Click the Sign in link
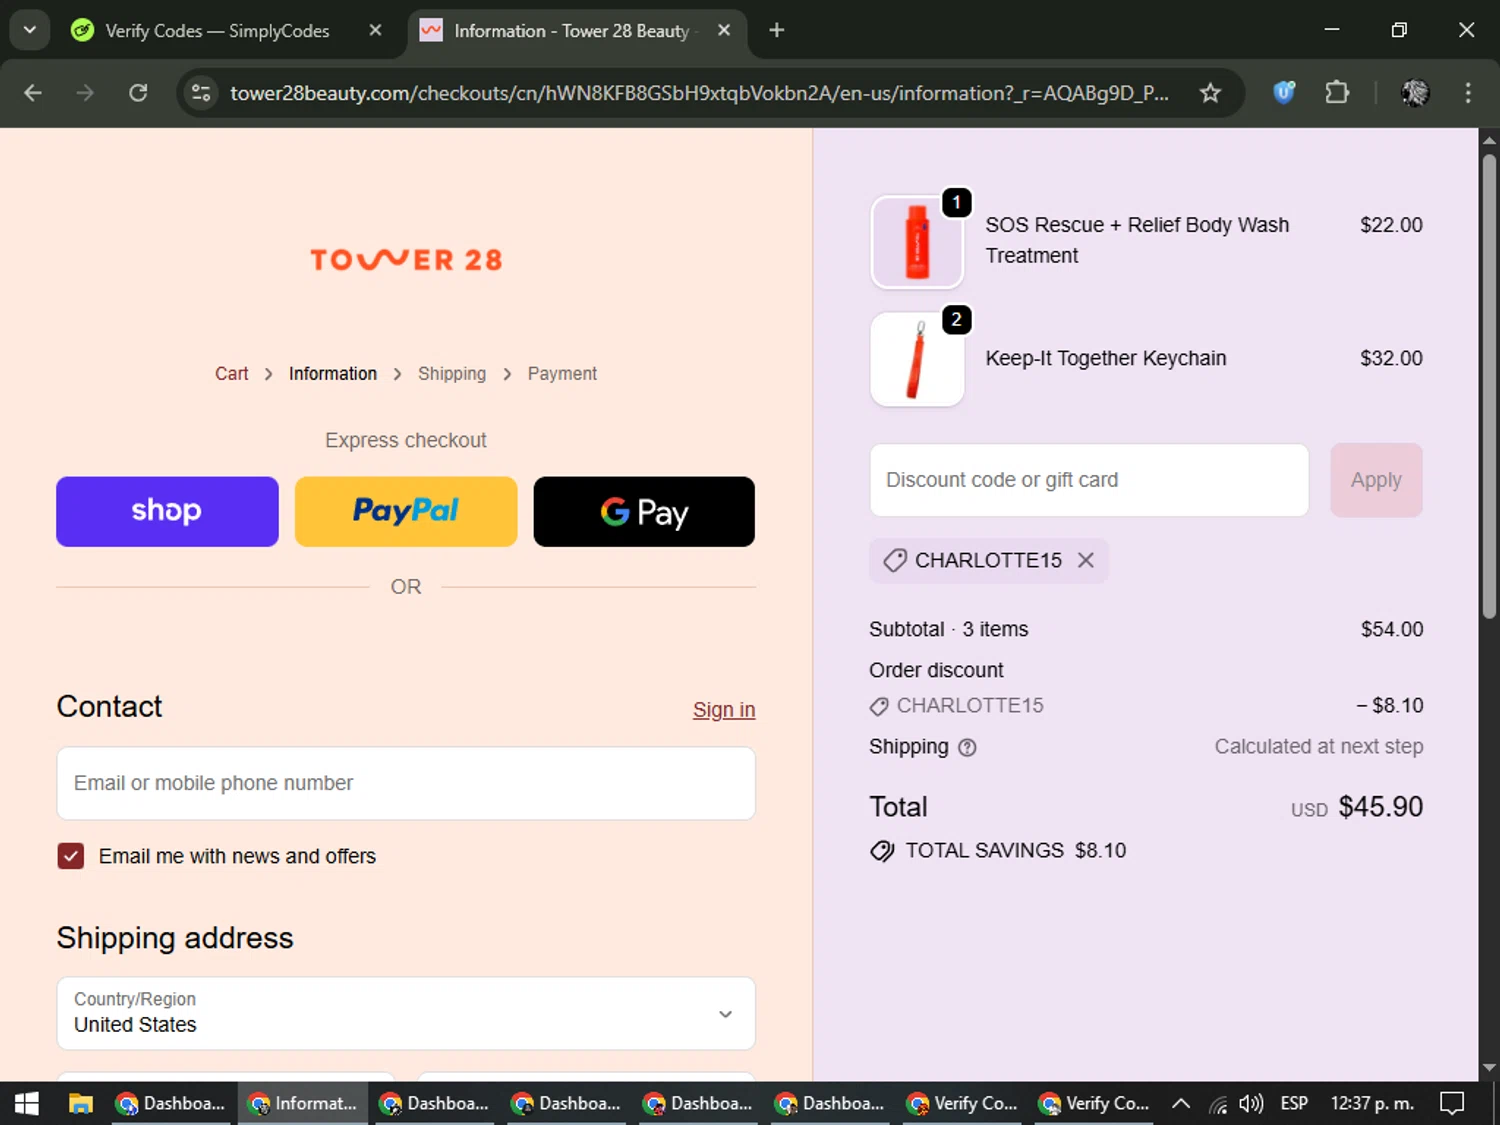The width and height of the screenshot is (1500, 1125). (724, 709)
